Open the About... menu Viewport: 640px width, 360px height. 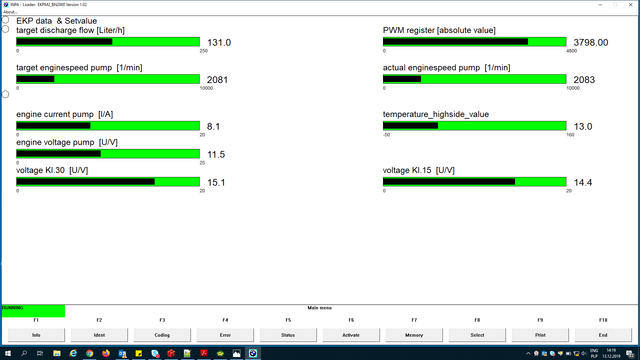[10, 12]
